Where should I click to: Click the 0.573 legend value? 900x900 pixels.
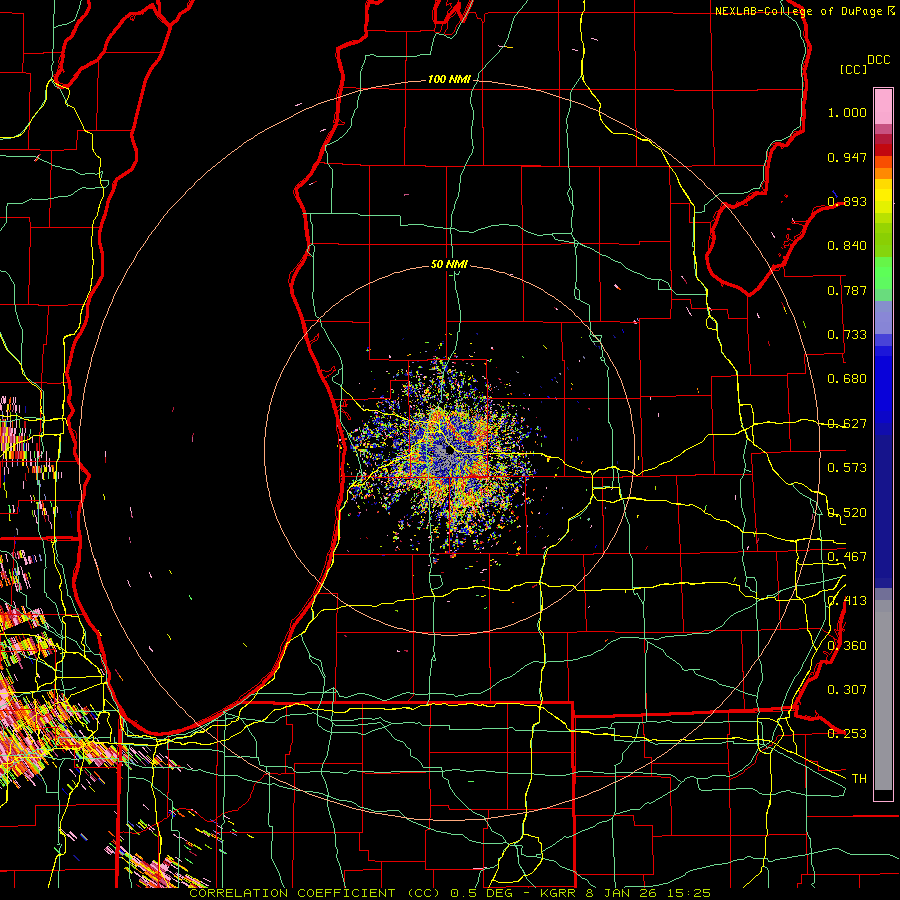(847, 468)
